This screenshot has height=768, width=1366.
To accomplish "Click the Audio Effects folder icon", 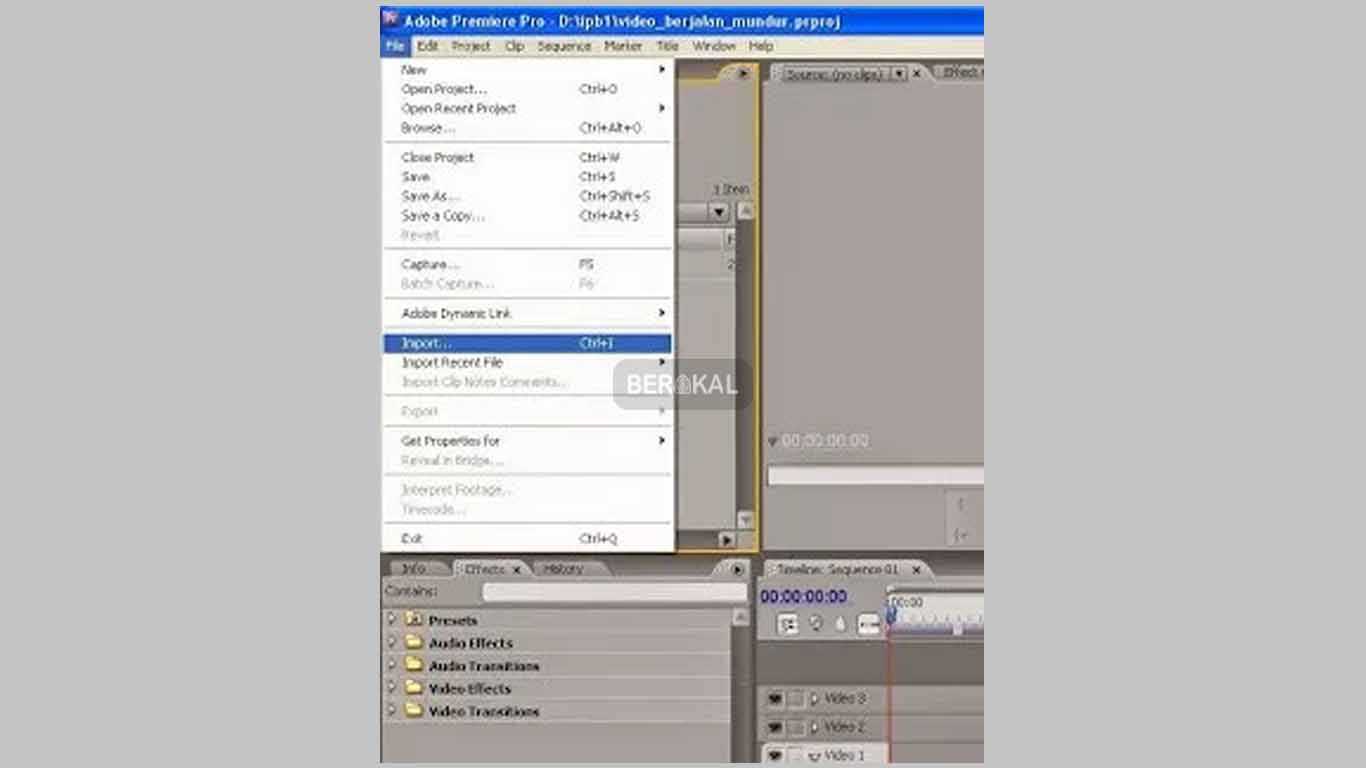I will [x=415, y=643].
